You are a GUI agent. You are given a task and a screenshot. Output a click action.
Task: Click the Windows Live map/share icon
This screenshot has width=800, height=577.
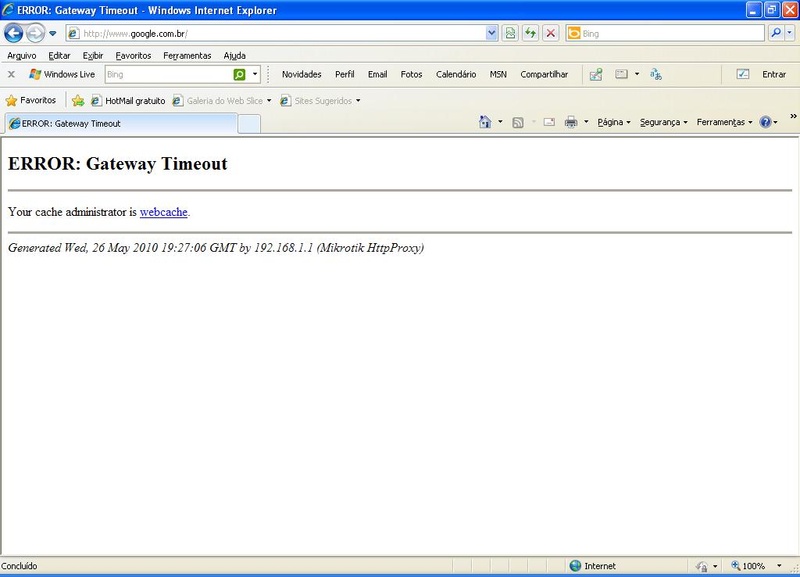tap(596, 74)
